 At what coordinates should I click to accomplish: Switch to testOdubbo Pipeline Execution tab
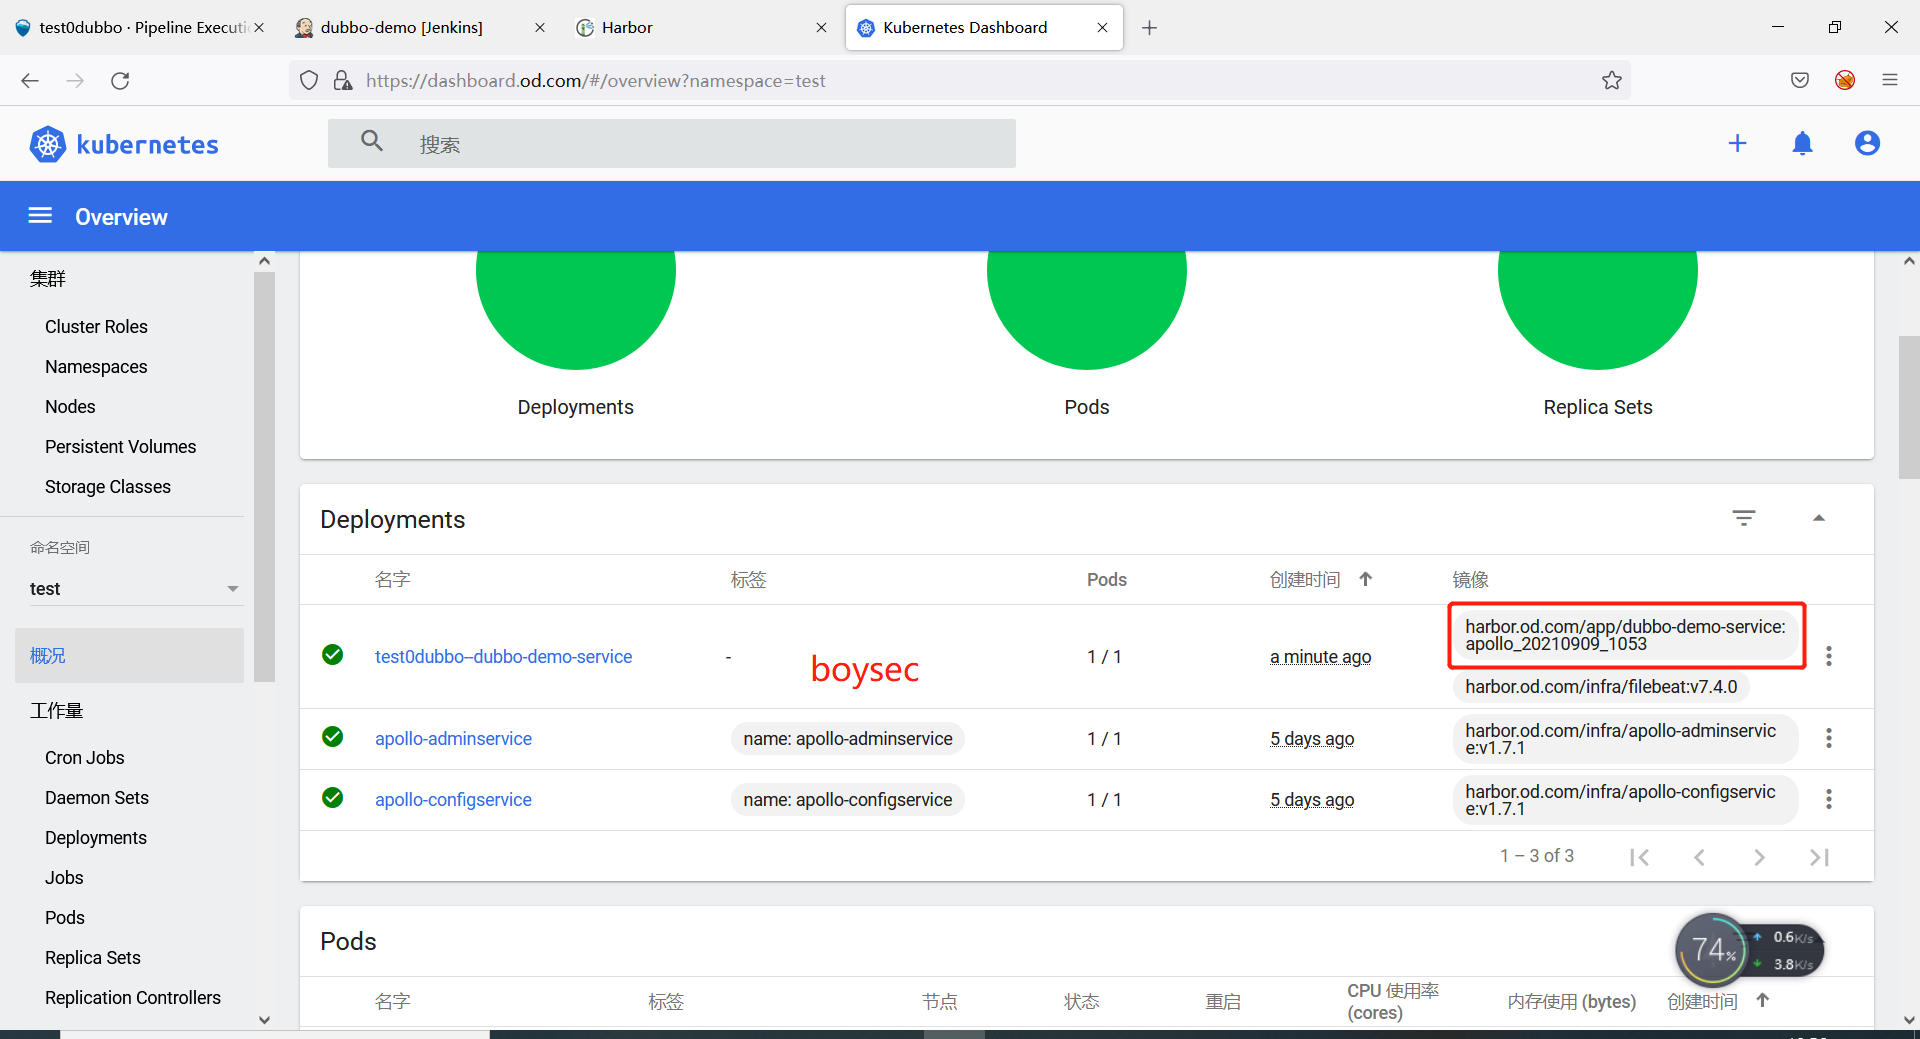coord(140,27)
